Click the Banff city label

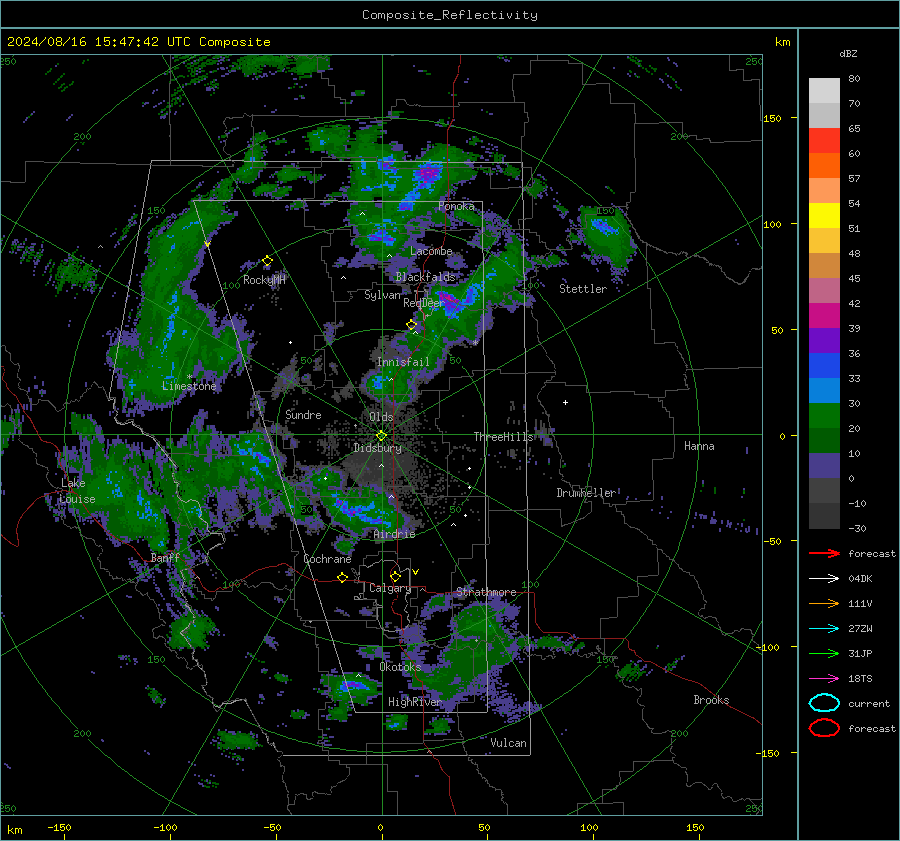[165, 558]
